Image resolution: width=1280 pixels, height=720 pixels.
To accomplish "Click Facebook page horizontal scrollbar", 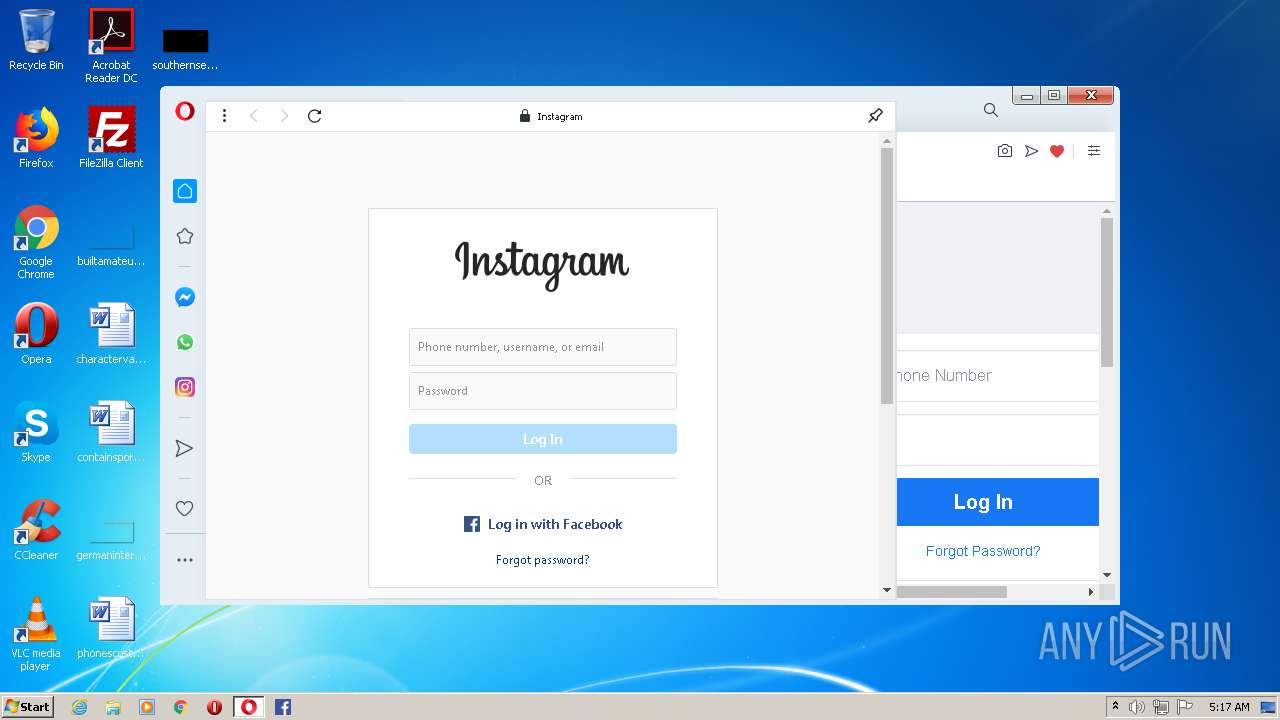I will (952, 592).
